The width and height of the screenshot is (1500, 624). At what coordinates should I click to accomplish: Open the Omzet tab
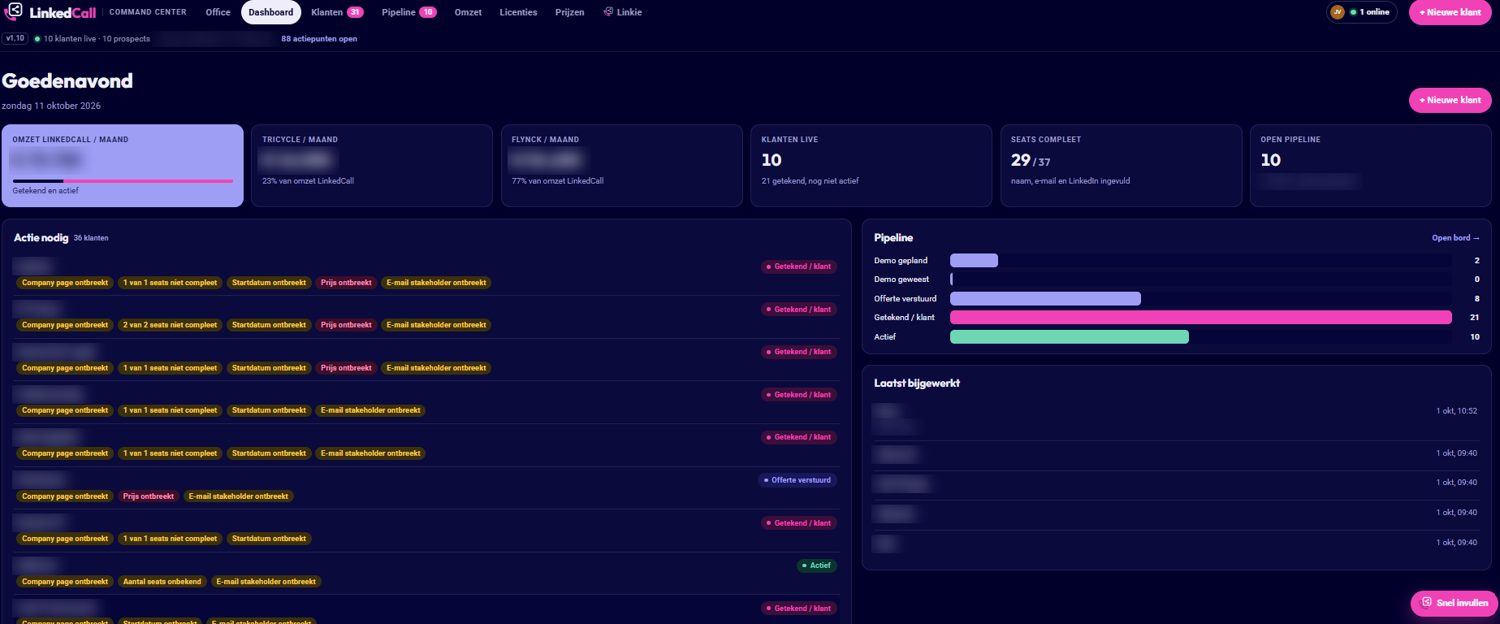tap(468, 12)
